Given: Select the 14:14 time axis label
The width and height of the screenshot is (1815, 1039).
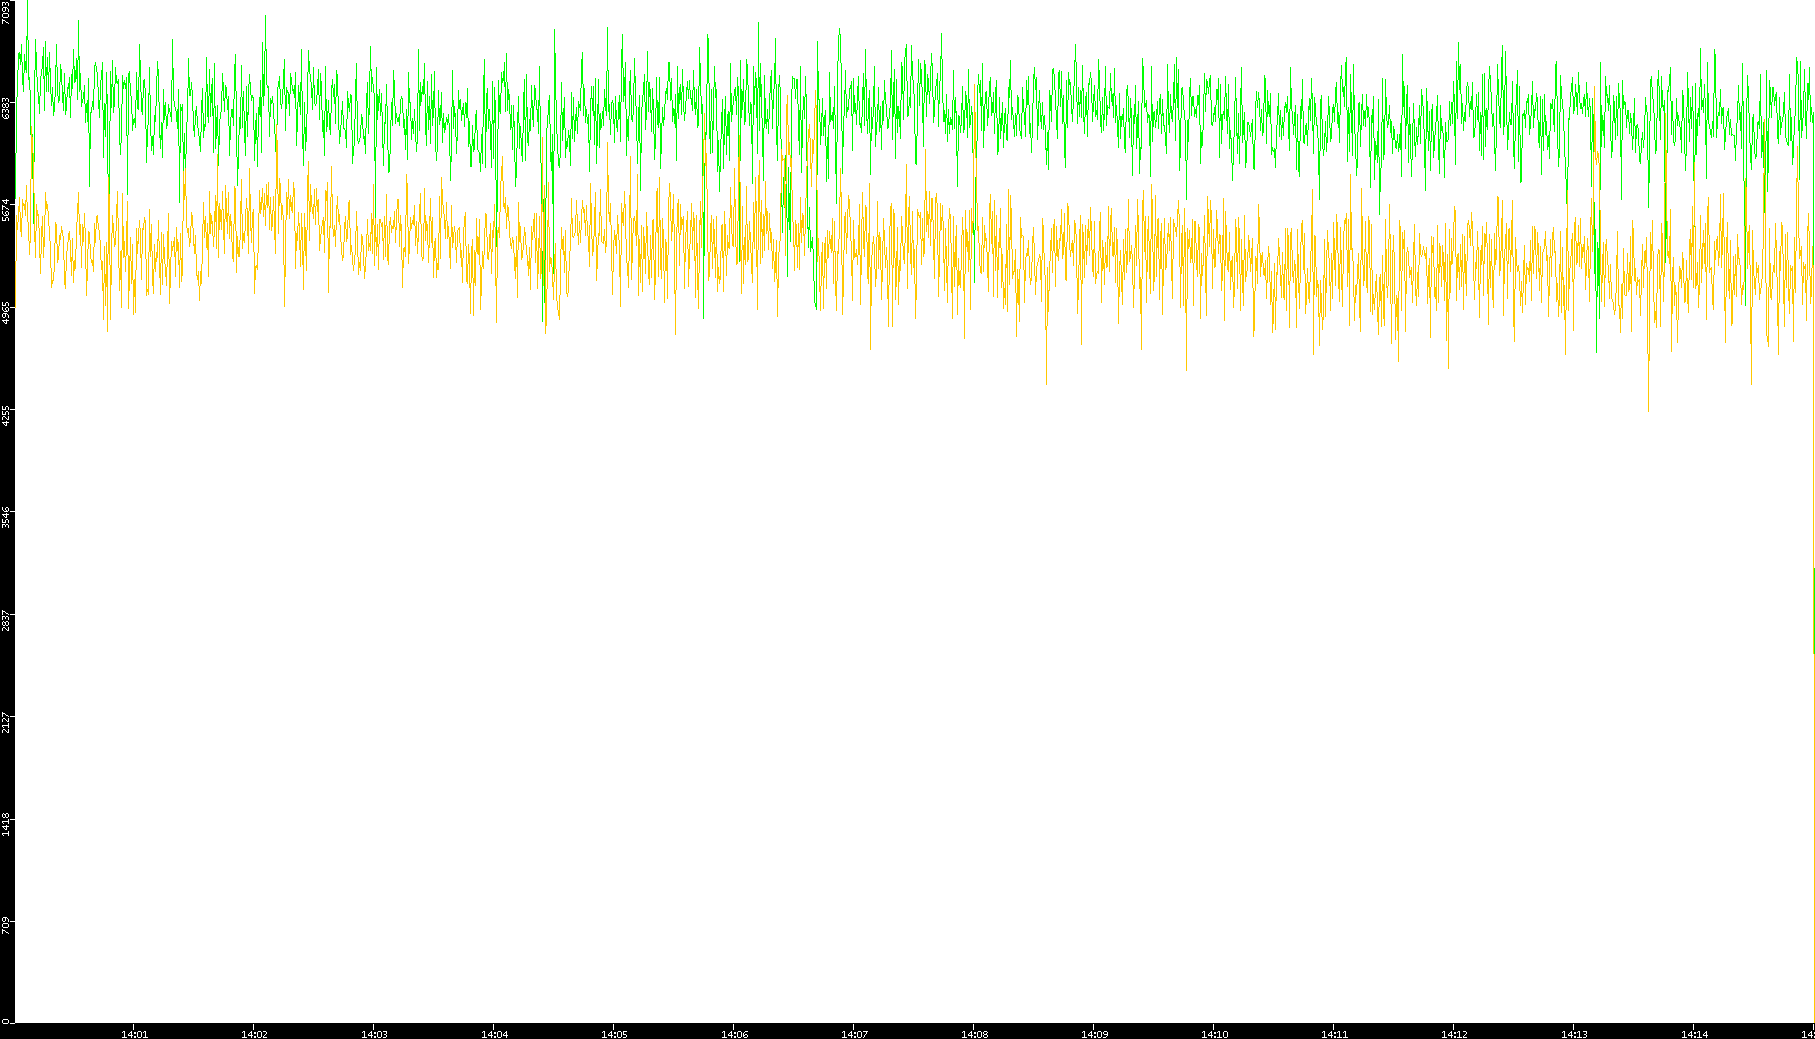Looking at the screenshot, I should (x=1694, y=1034).
